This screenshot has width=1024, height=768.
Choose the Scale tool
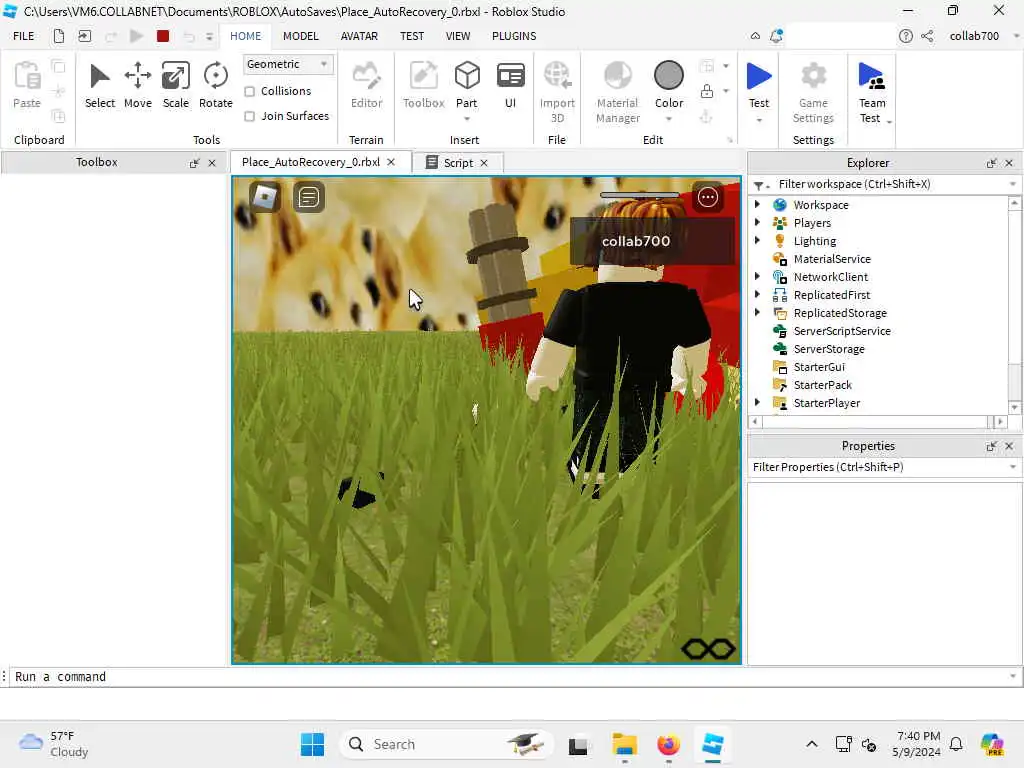pyautogui.click(x=176, y=85)
